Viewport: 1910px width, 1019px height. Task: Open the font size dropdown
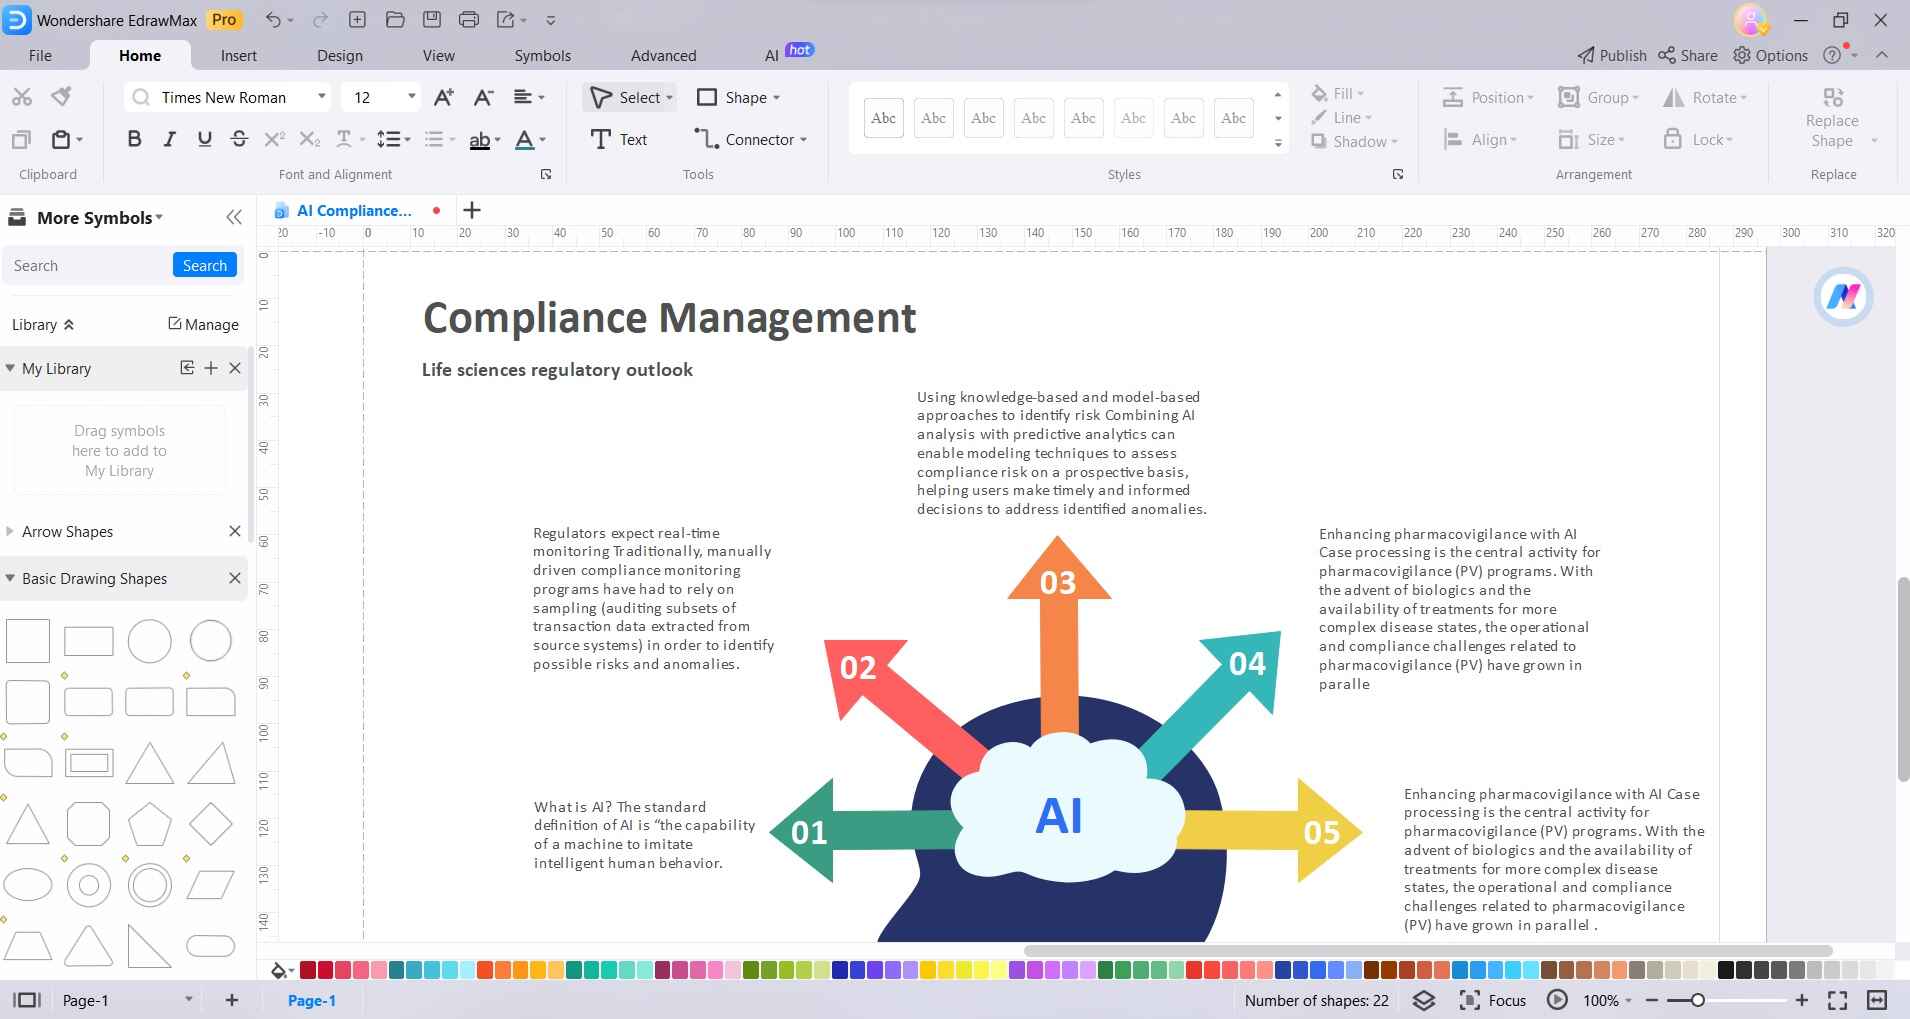[411, 97]
